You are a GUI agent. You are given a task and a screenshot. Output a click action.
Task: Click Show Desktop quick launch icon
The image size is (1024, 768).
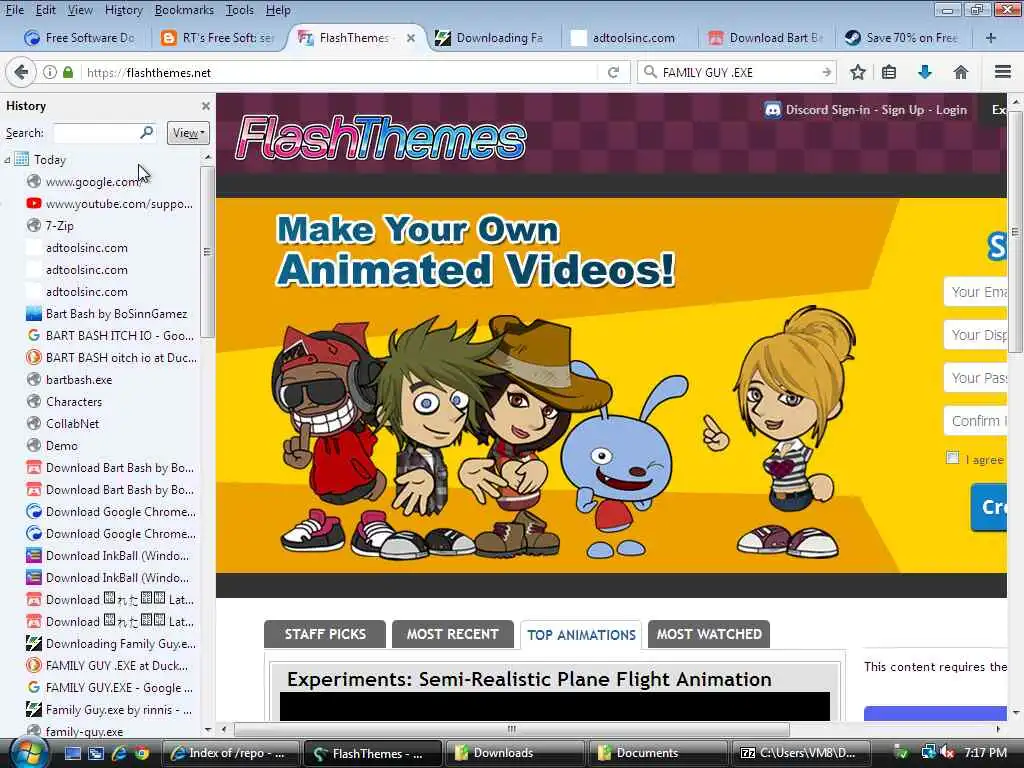tap(72, 754)
